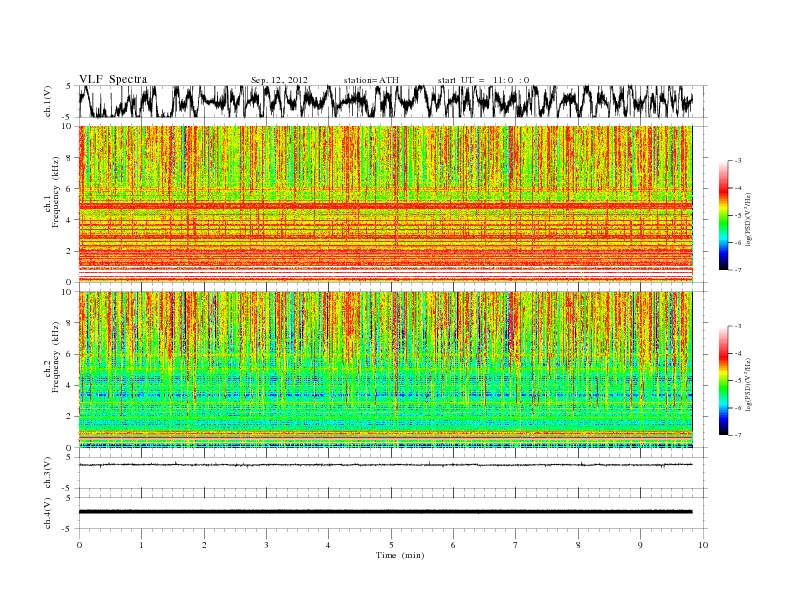This screenshot has height=612, width=792.
Task: Click the "-3" tick on the ch.1 color bar
Action: [x=738, y=161]
